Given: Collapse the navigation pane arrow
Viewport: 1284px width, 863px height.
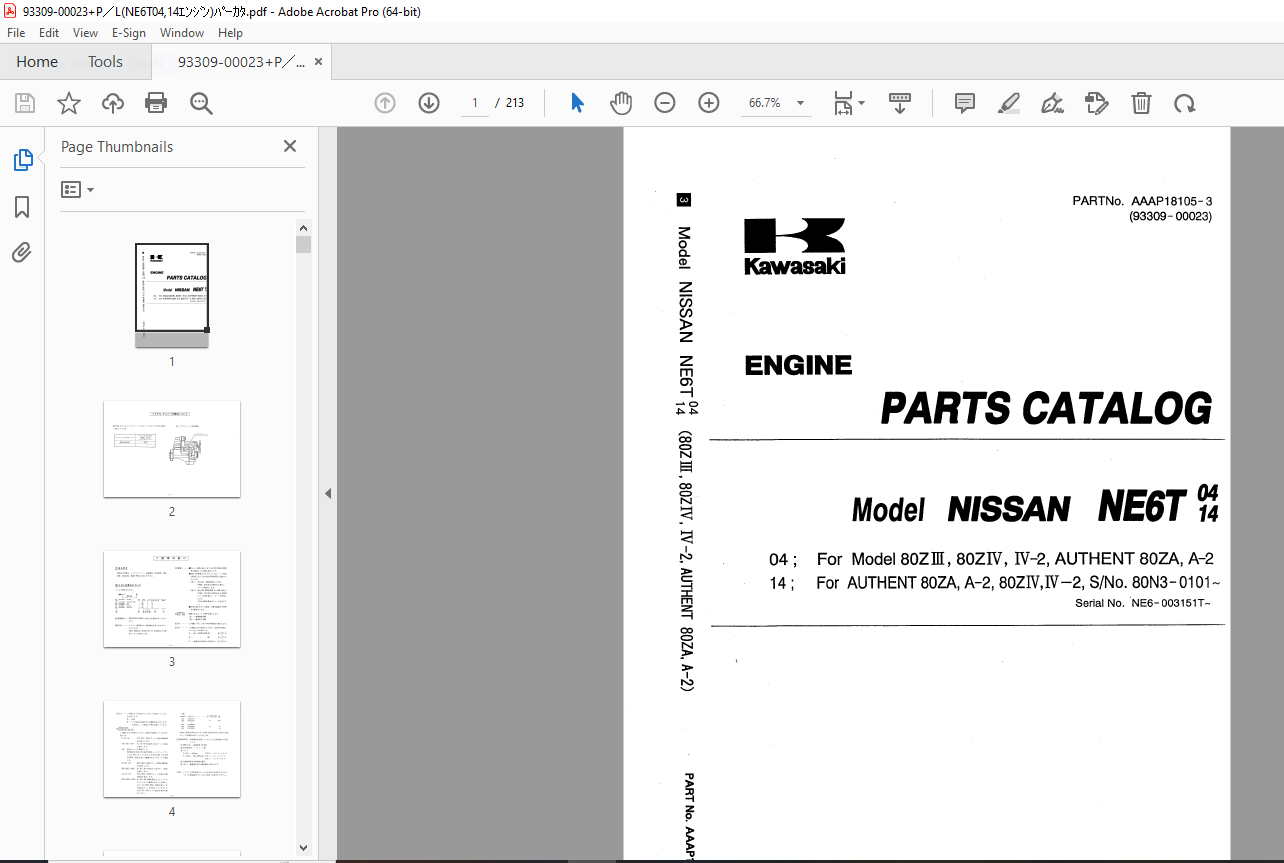Looking at the screenshot, I should [327, 493].
